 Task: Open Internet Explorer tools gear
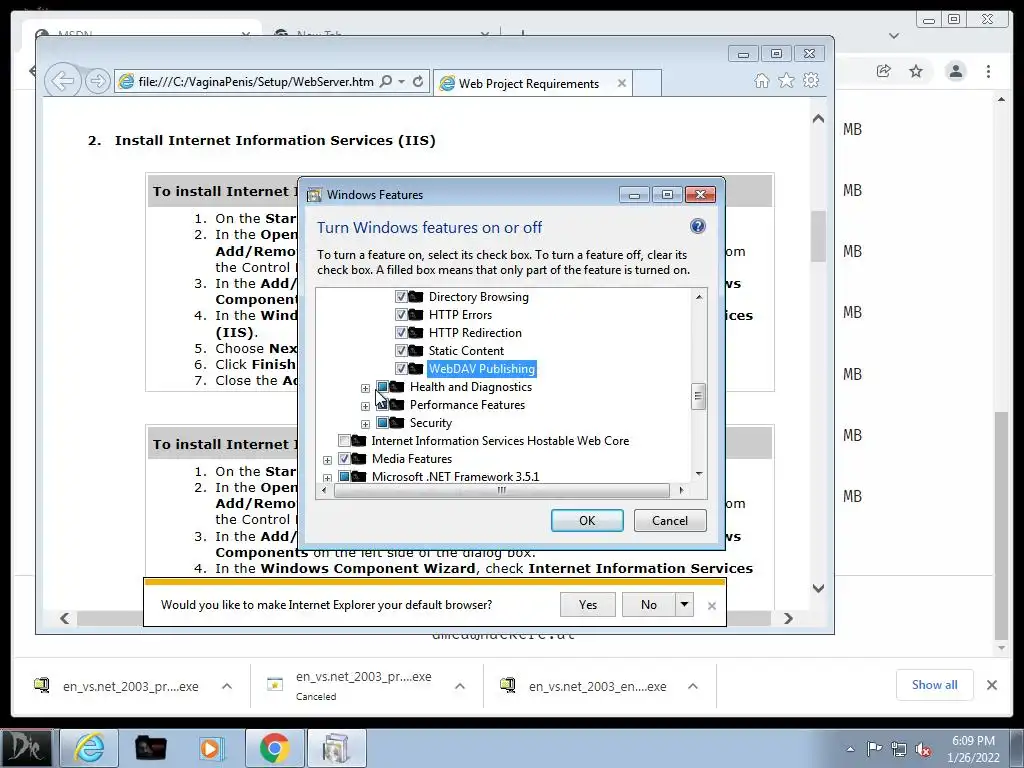tap(811, 80)
